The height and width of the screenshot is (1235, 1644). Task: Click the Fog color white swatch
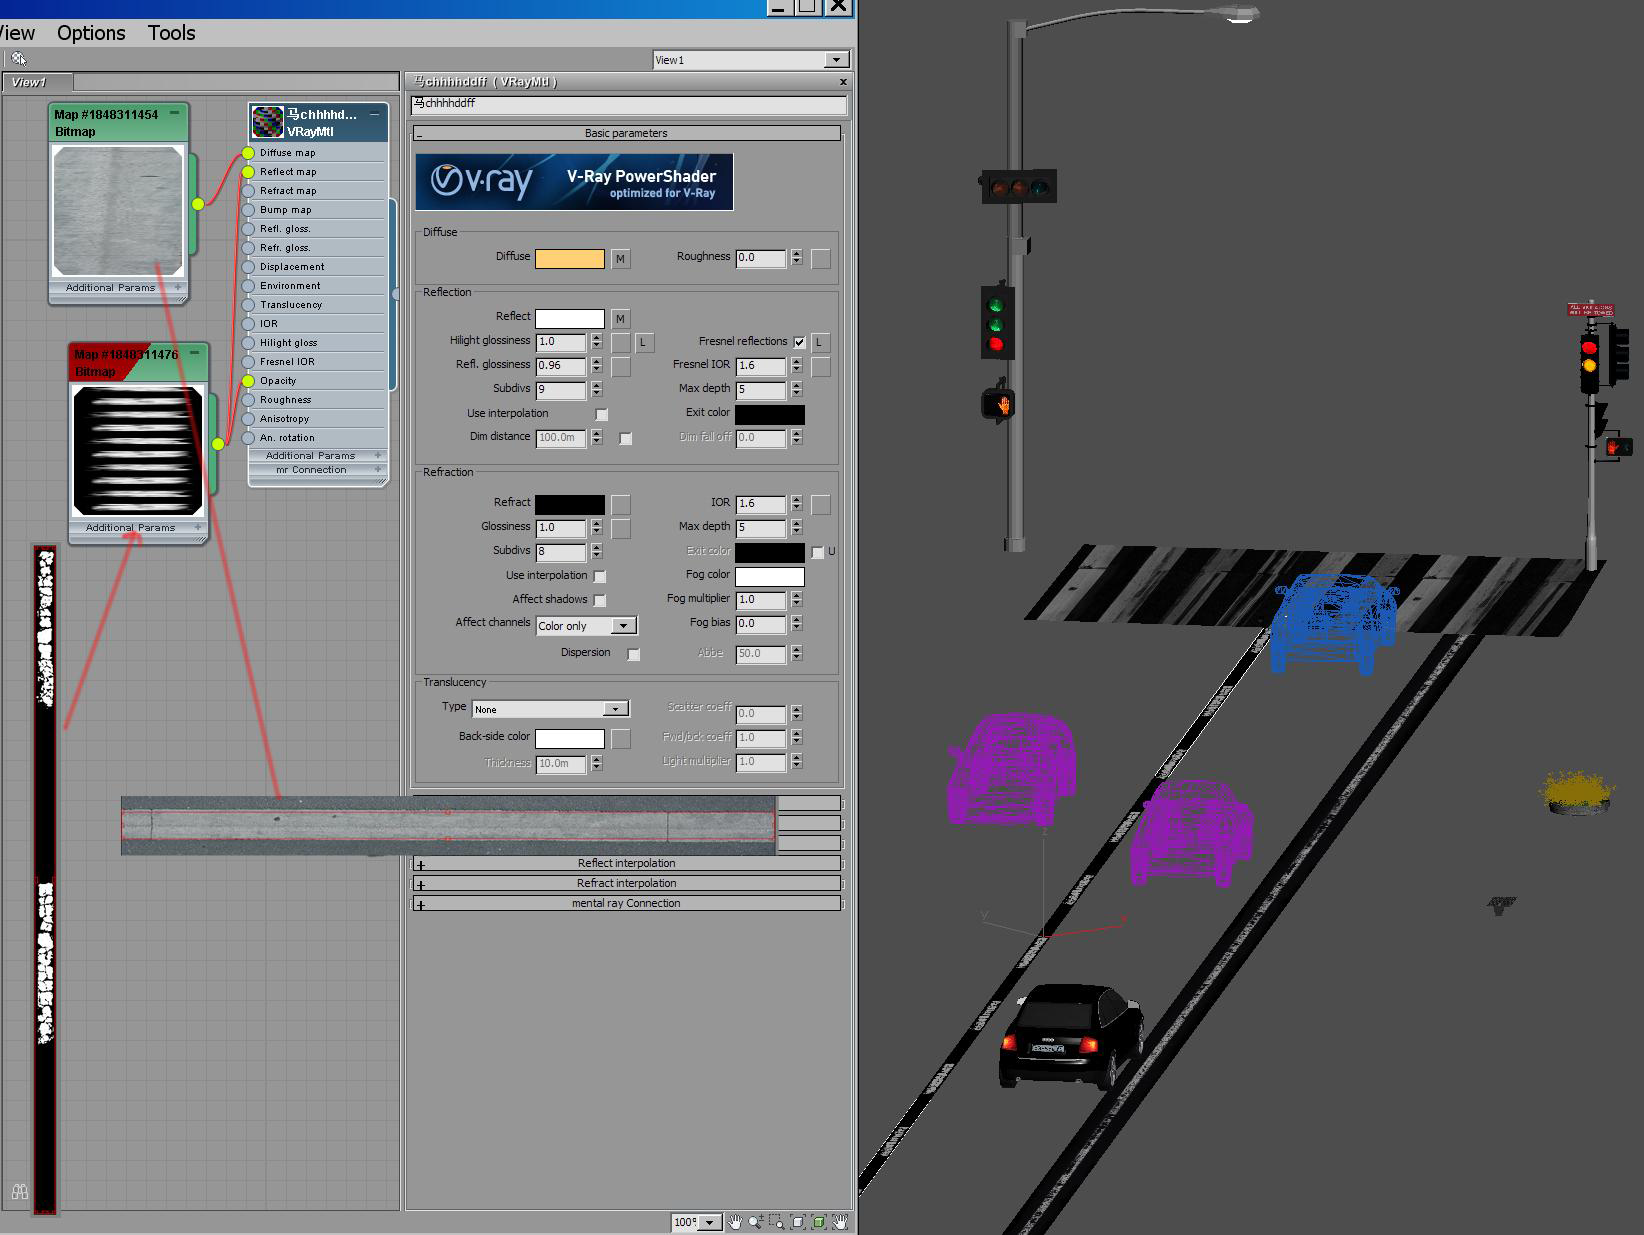click(x=770, y=576)
